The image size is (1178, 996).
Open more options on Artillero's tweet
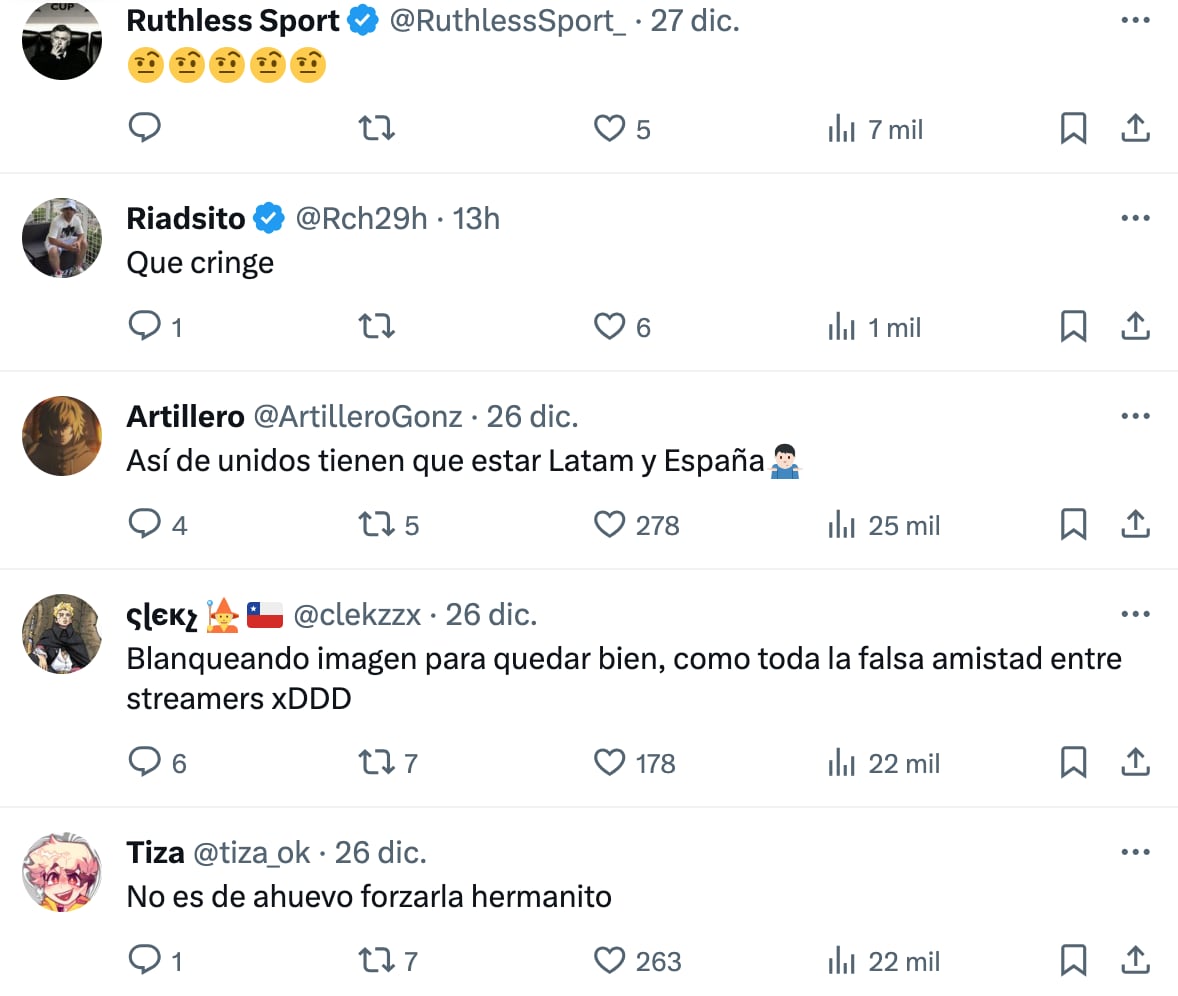click(x=1136, y=415)
